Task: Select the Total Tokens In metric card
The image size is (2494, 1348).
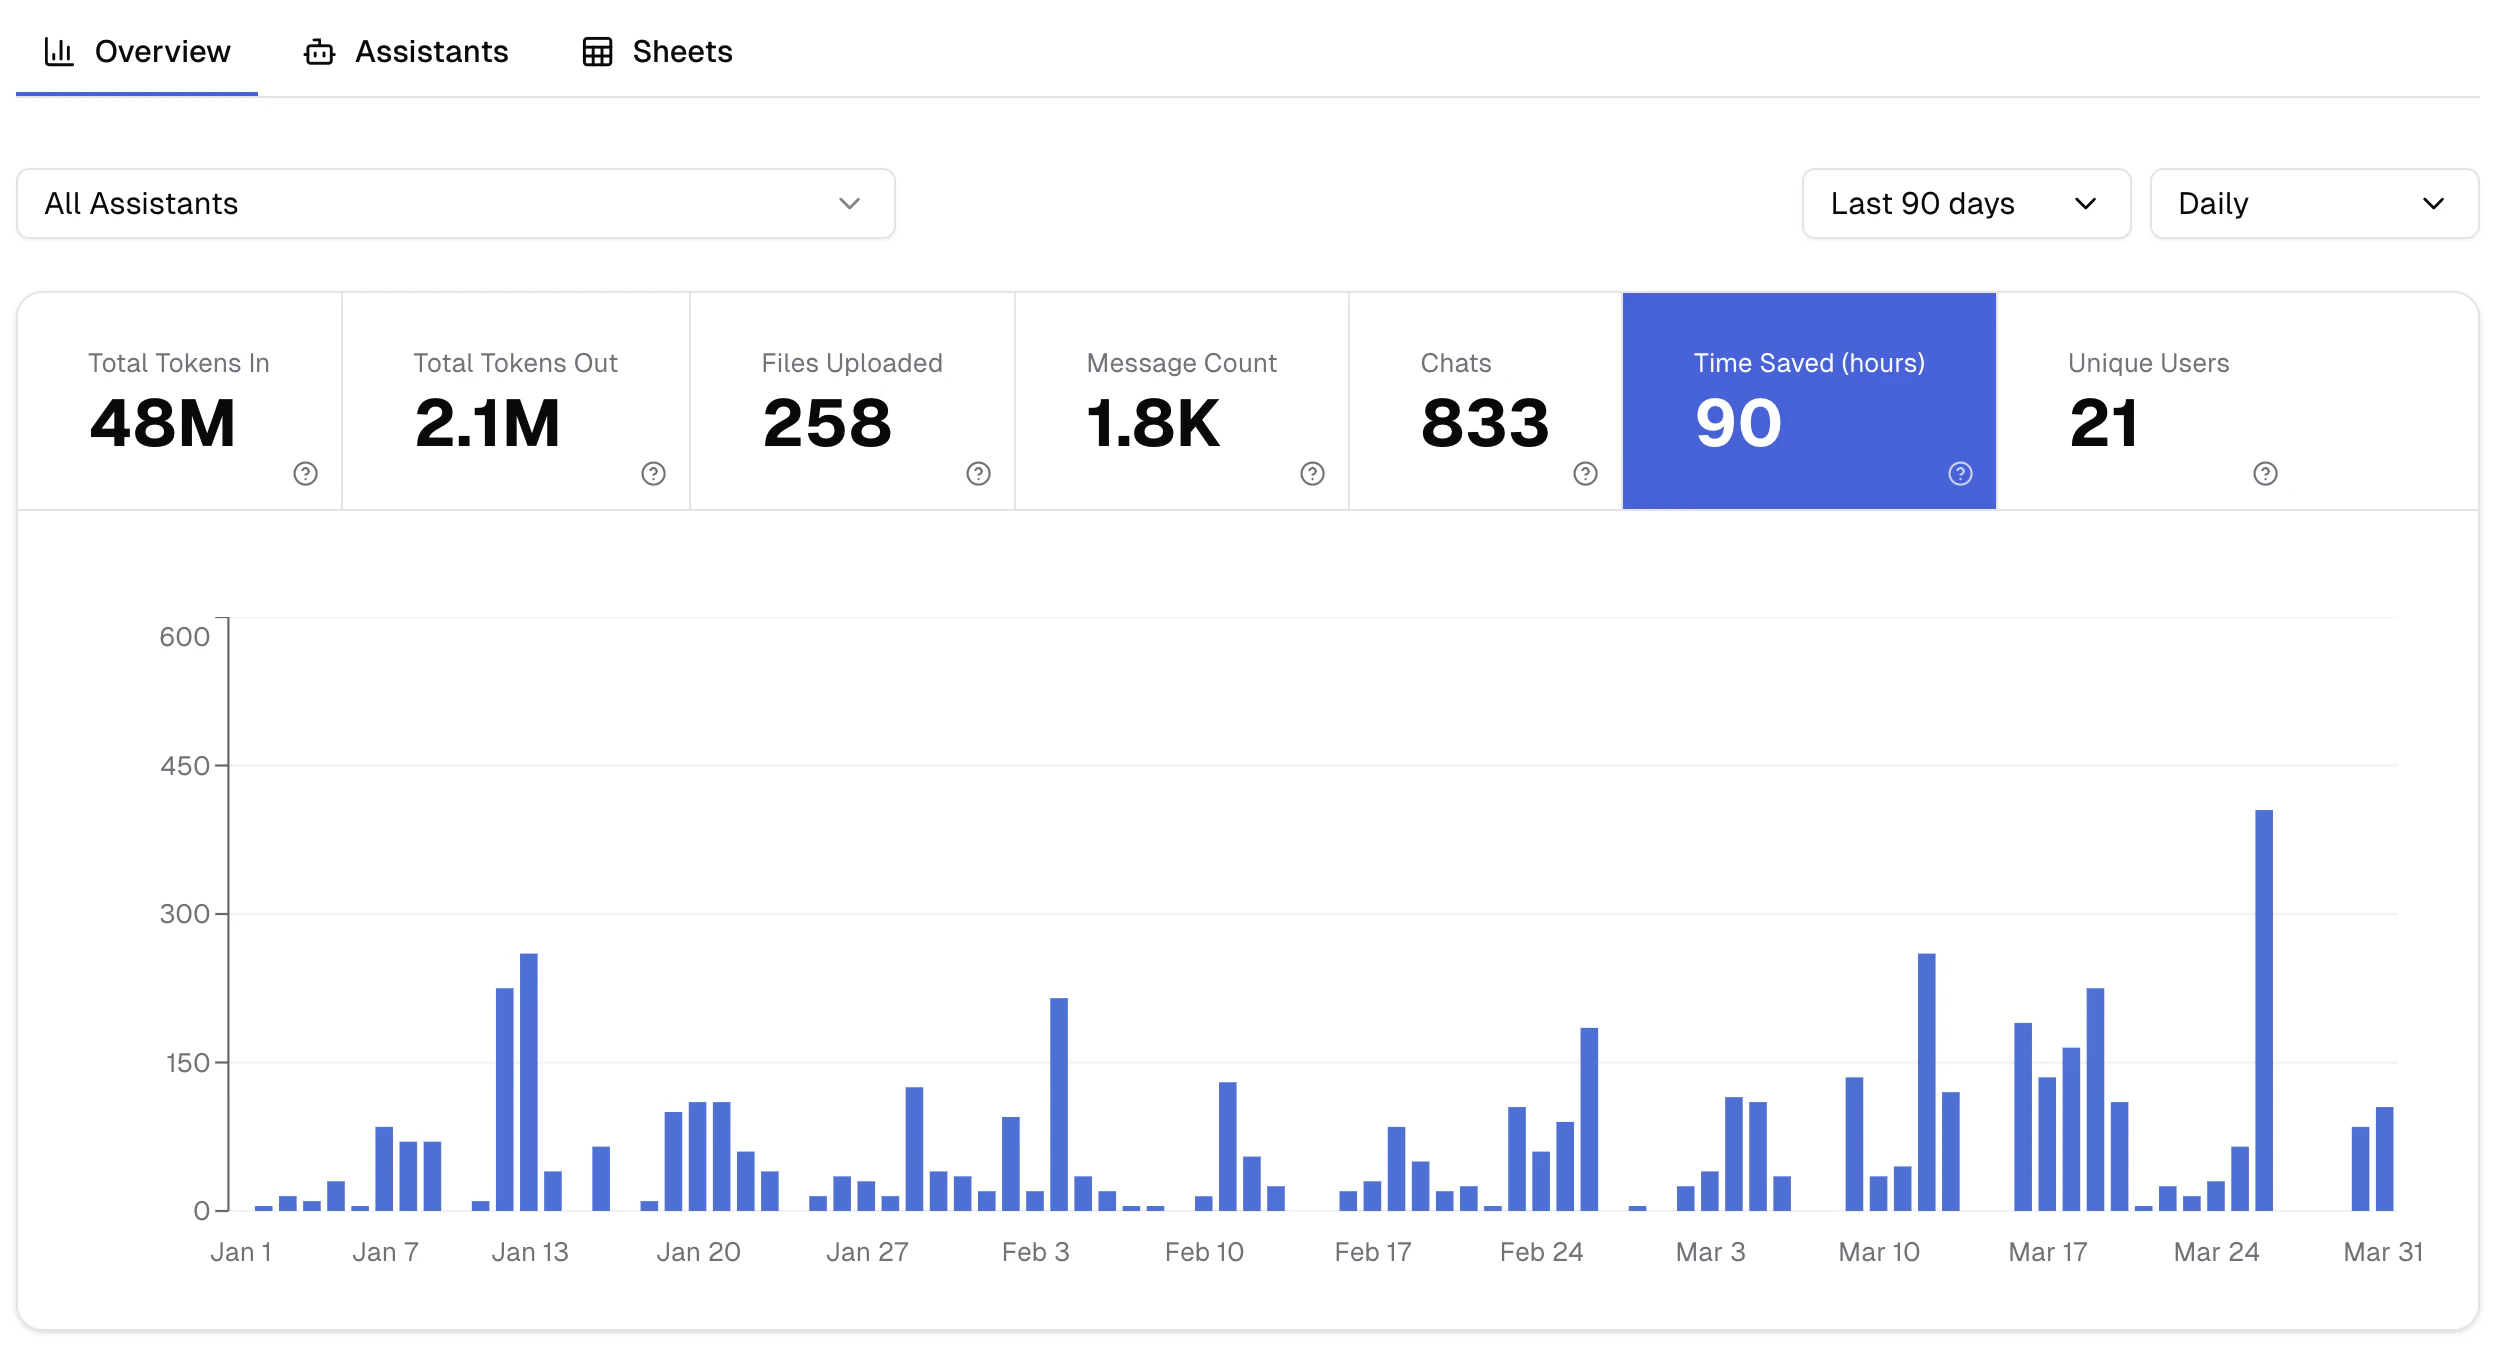Action: click(x=178, y=400)
